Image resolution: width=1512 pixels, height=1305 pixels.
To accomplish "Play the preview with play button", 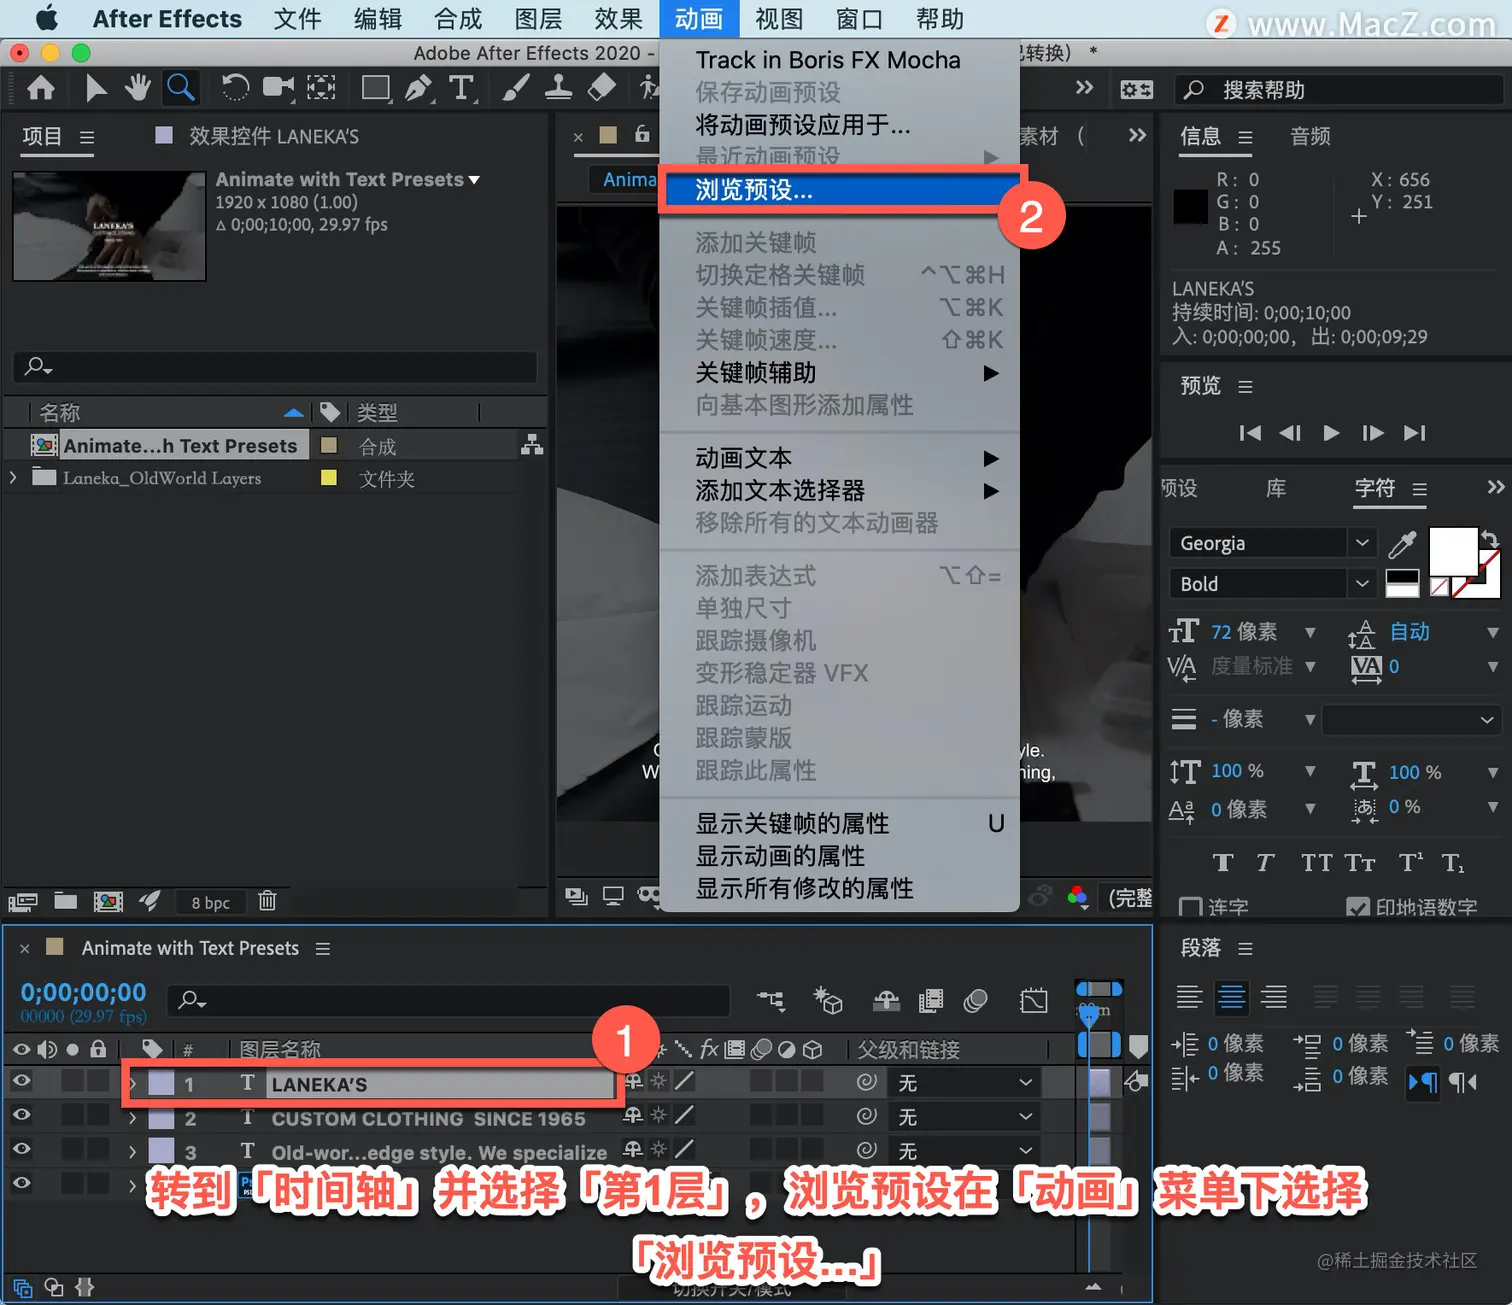I will pyautogui.click(x=1331, y=433).
